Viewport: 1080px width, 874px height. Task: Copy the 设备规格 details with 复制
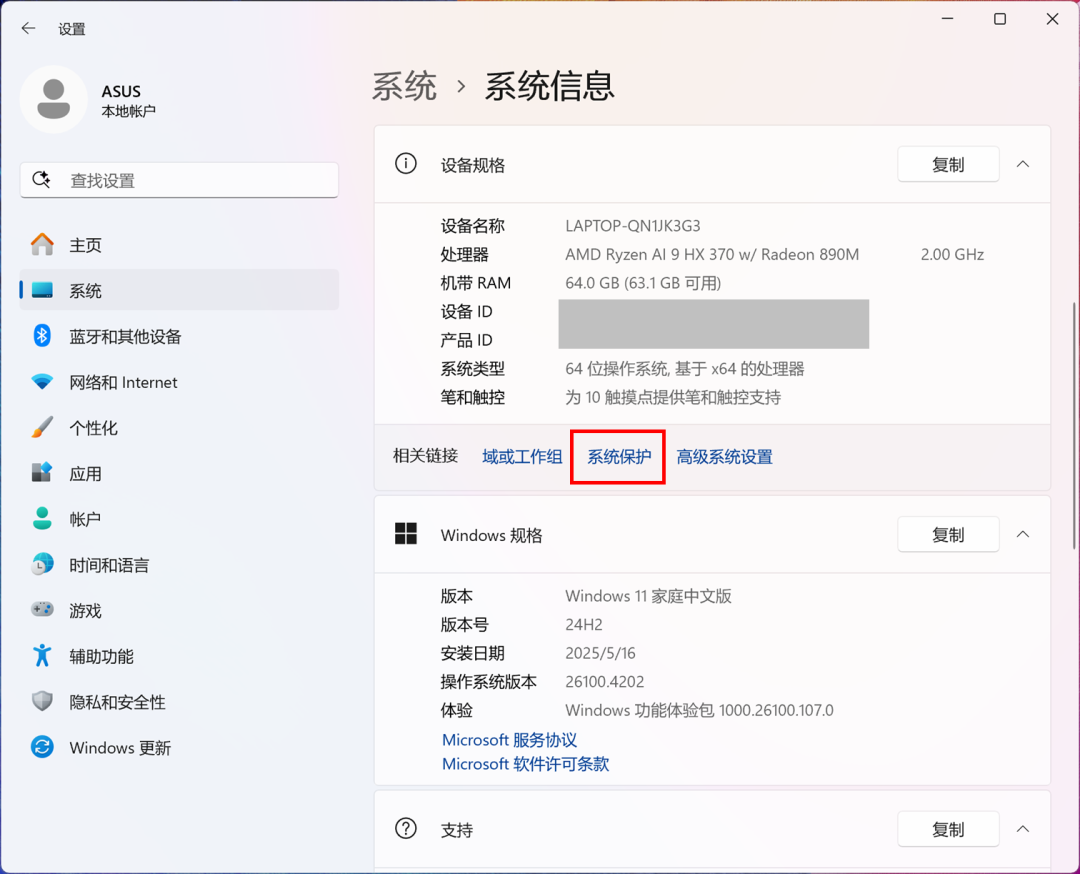click(948, 164)
